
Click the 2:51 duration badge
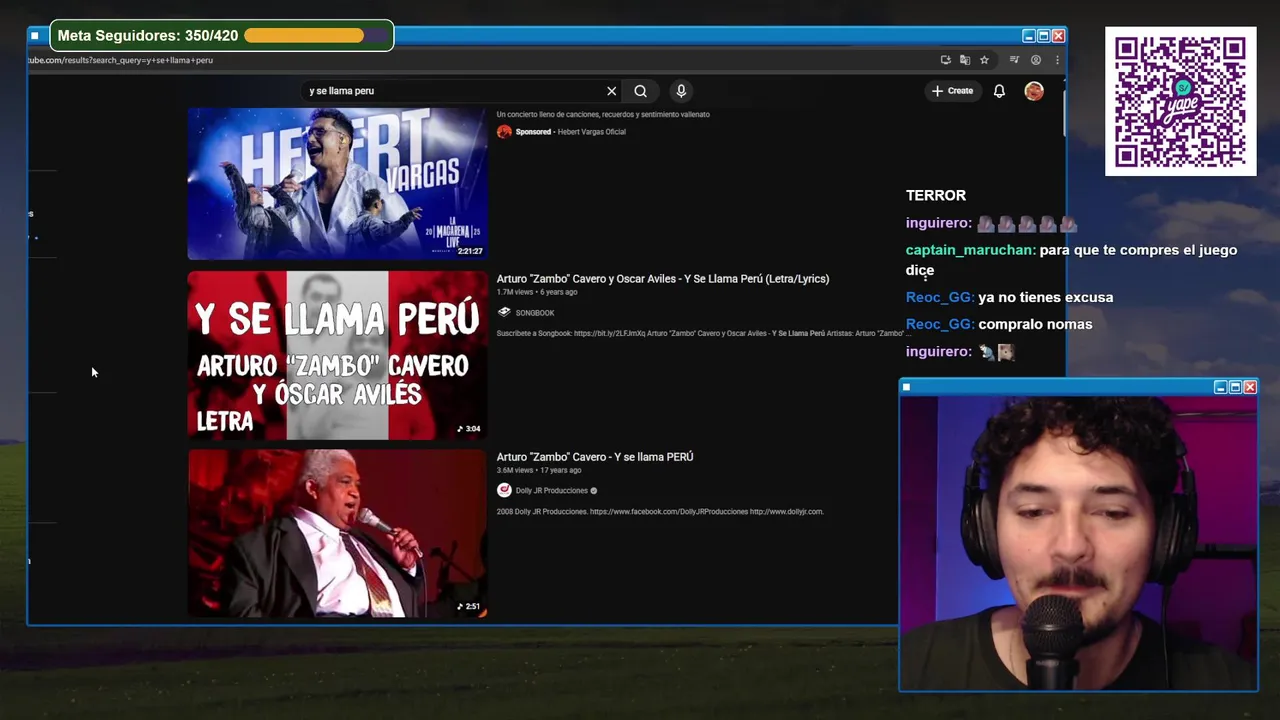click(469, 606)
